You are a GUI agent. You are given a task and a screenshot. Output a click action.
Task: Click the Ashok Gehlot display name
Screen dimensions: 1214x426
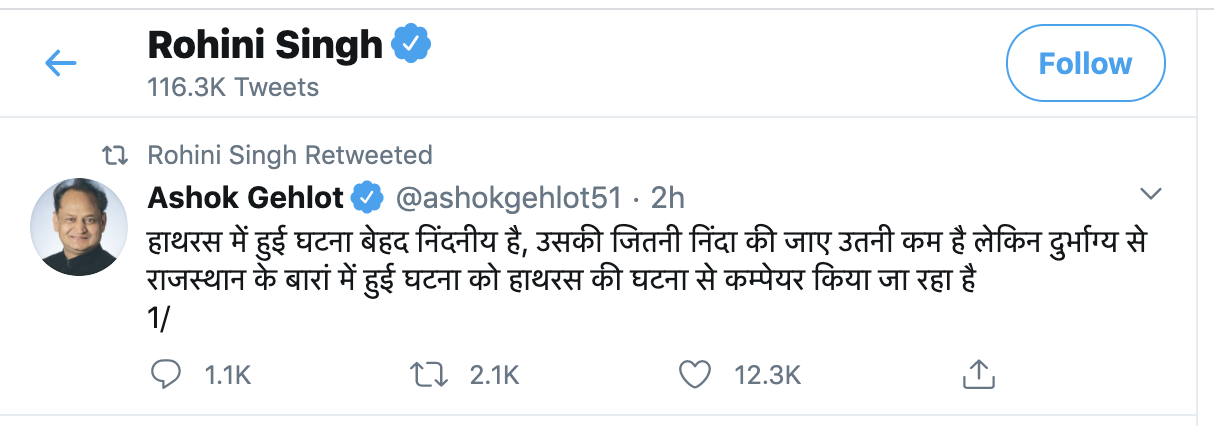click(x=245, y=197)
